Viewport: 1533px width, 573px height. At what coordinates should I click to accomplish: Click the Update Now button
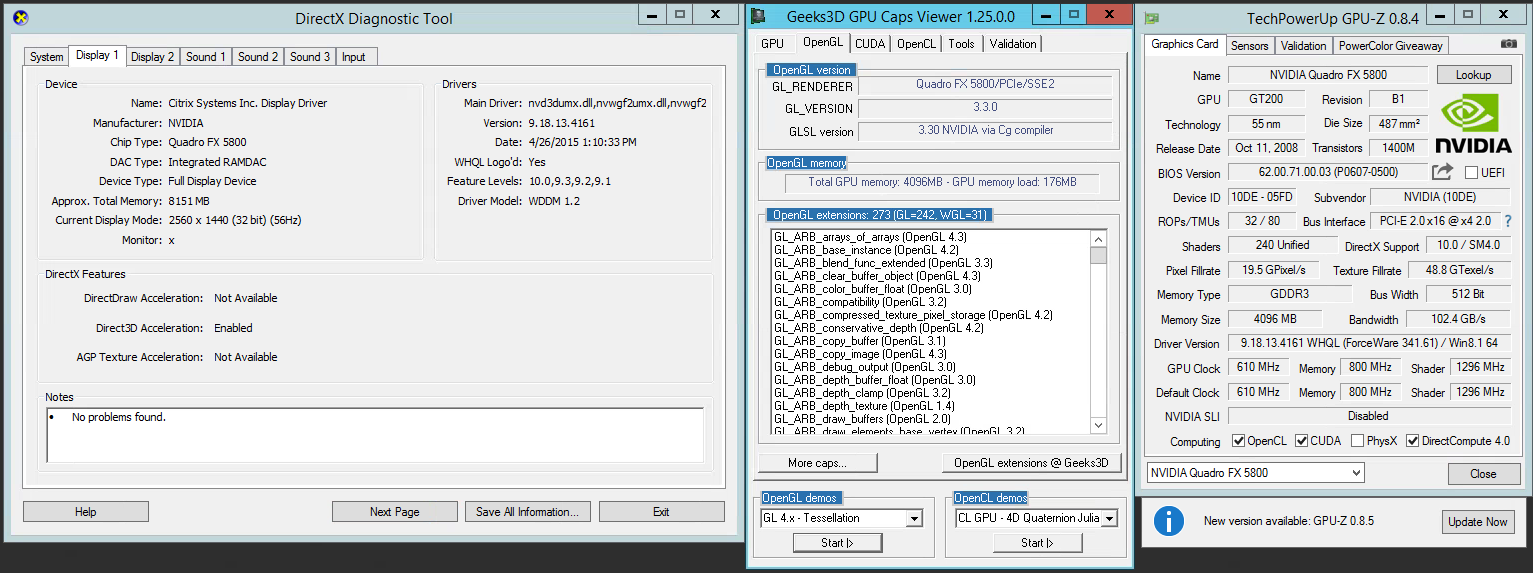coord(1478,522)
